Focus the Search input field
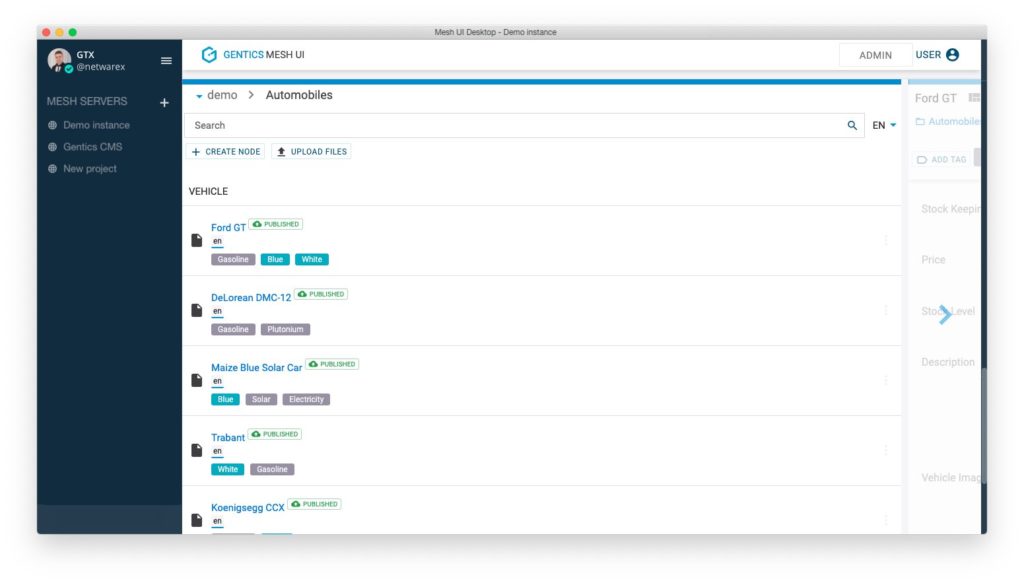Viewport: 1024px width, 583px height. pyautogui.click(x=516, y=125)
